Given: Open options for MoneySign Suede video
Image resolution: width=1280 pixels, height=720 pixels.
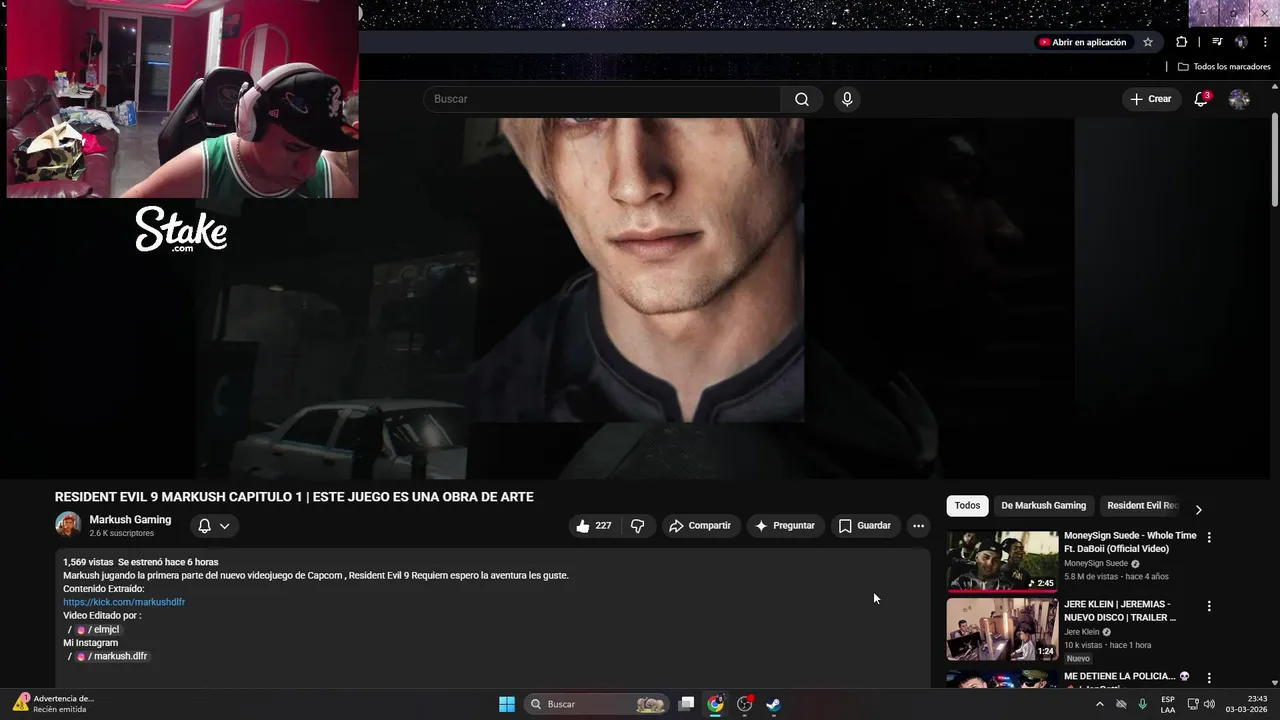Looking at the screenshot, I should (1209, 537).
